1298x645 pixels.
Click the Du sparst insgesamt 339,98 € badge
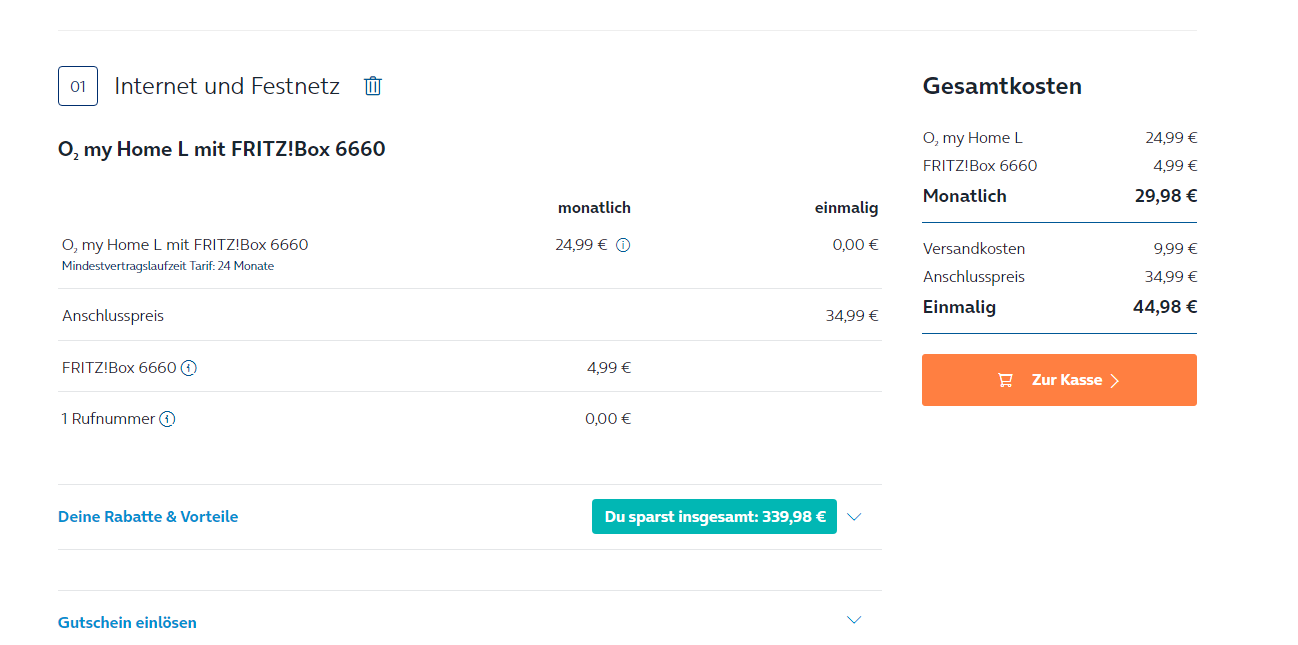(x=714, y=517)
